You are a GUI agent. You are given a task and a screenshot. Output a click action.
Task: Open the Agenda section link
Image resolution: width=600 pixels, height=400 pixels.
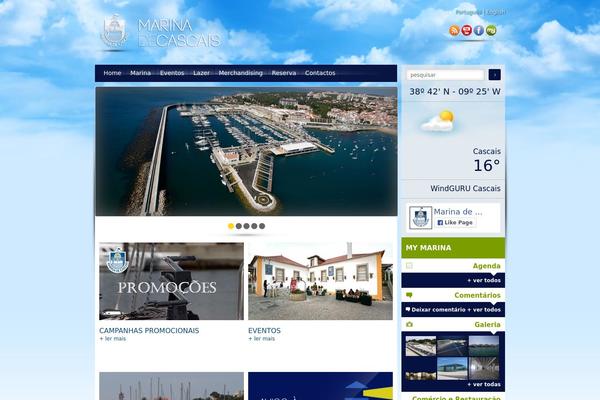[x=486, y=266]
